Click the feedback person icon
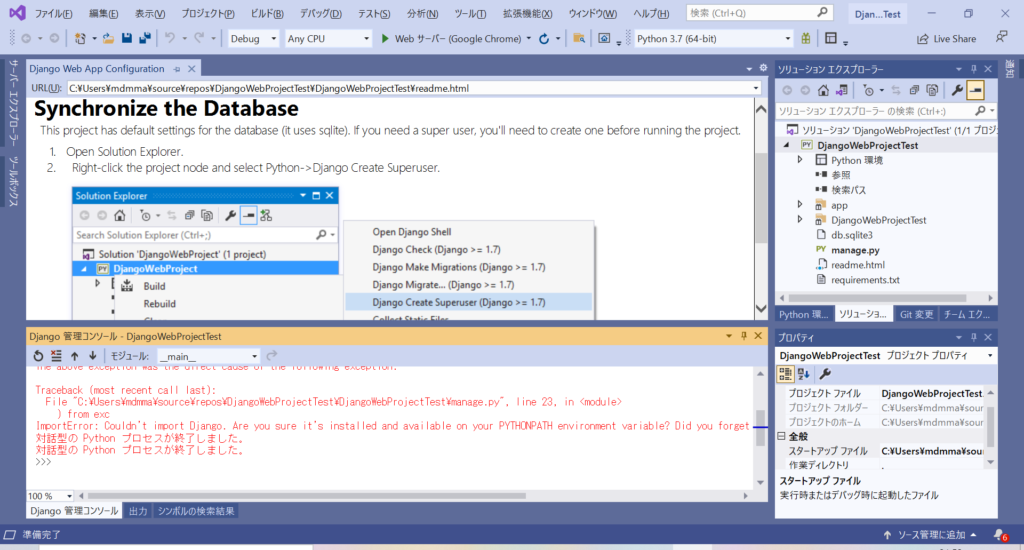The height and width of the screenshot is (550, 1024). [1001, 38]
